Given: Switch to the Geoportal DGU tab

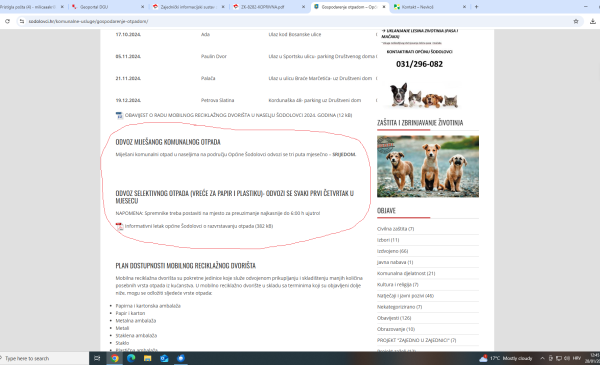Looking at the screenshot, I should point(108,7).
